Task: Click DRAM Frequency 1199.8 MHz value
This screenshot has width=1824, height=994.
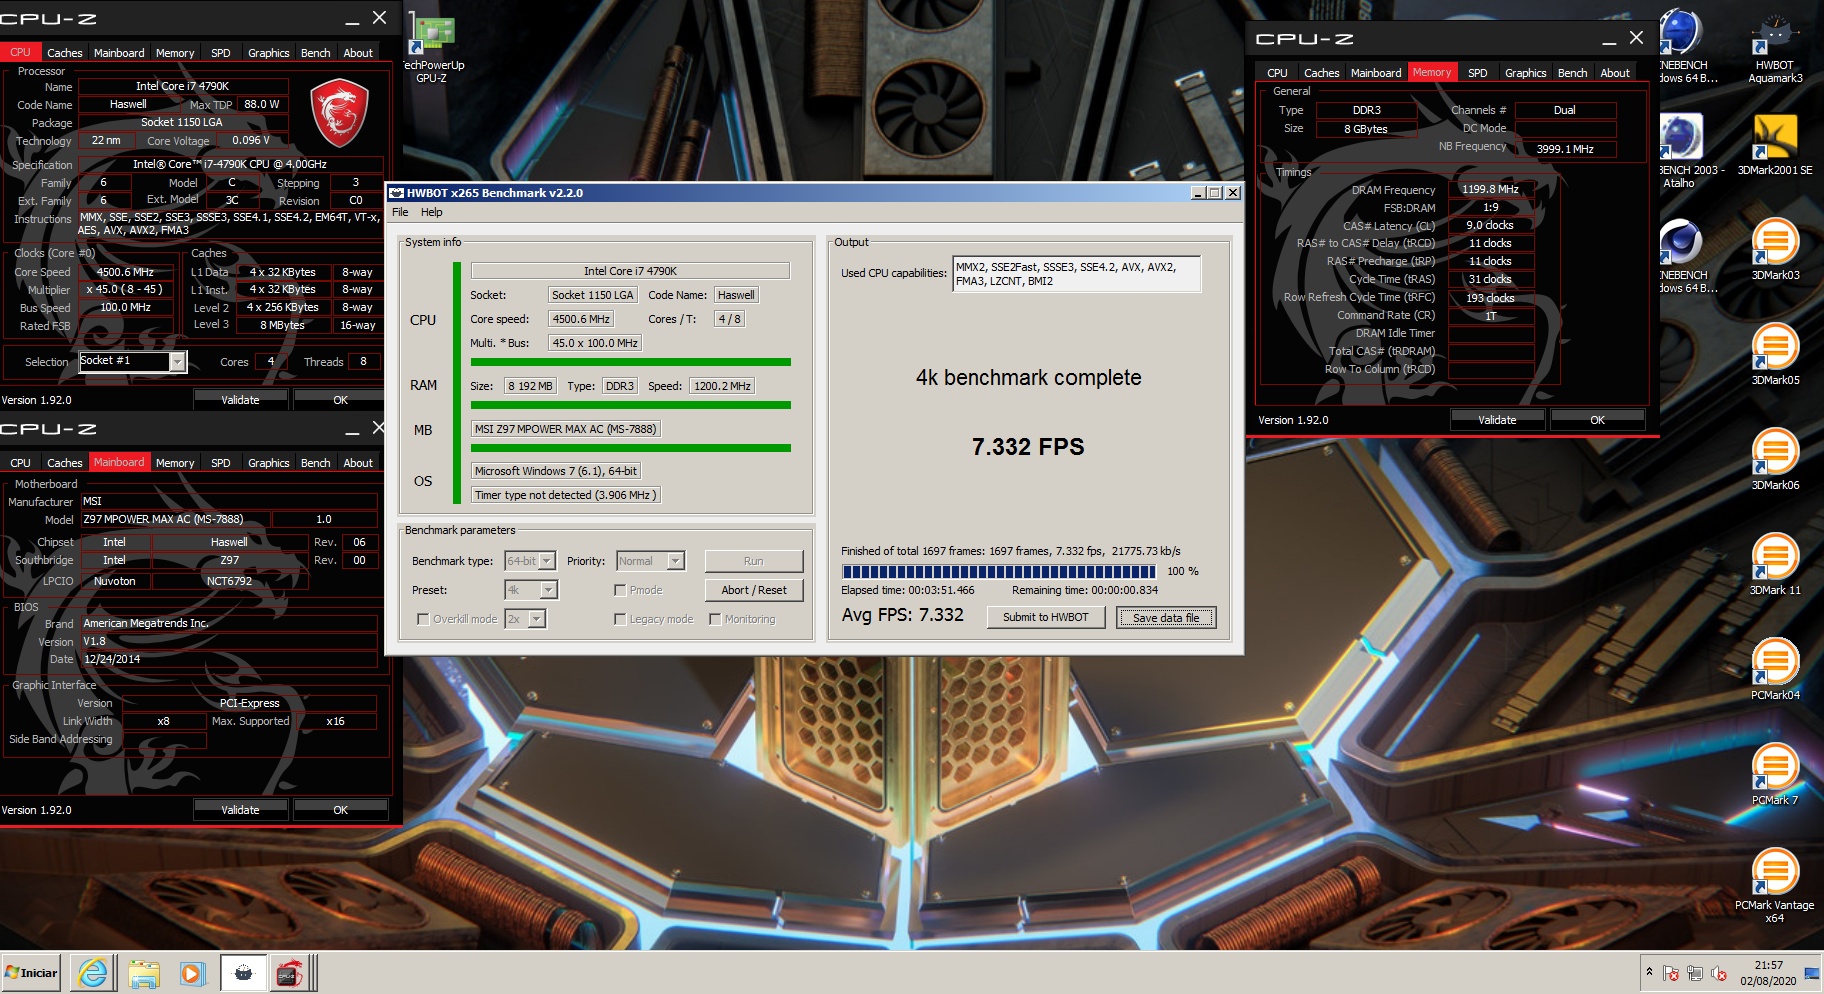Action: click(1490, 189)
